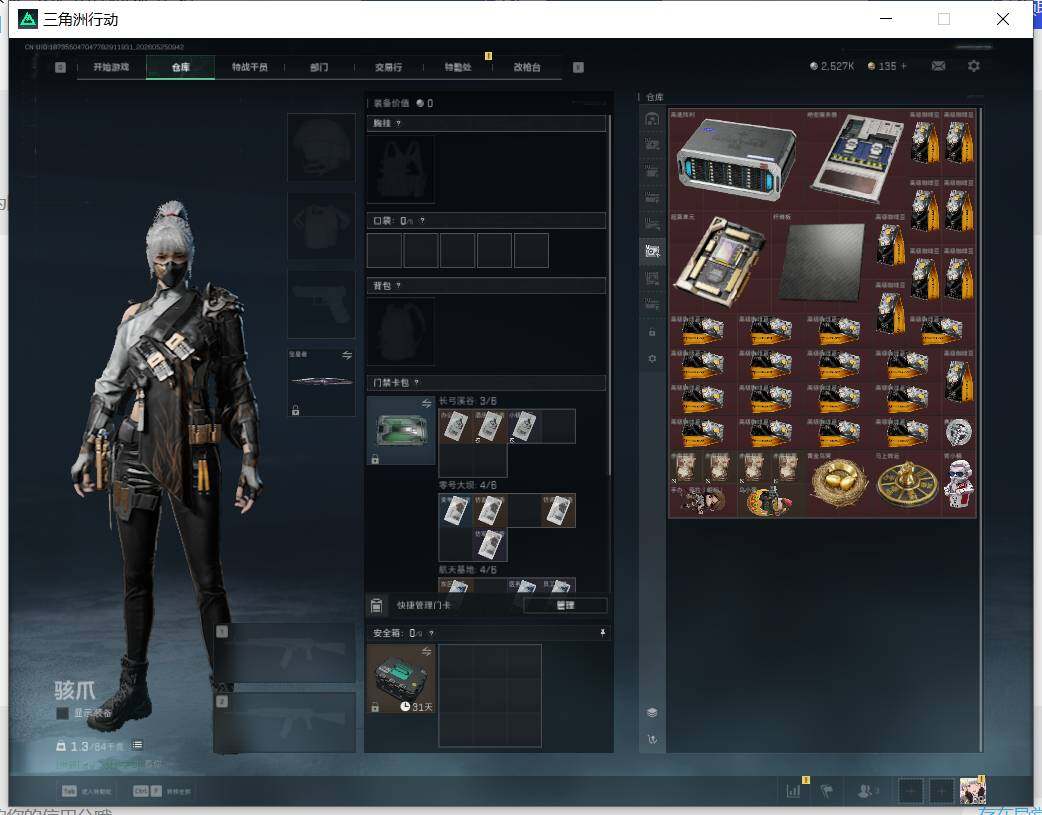
Task: Open the settings gear in top bar
Action: 974,66
